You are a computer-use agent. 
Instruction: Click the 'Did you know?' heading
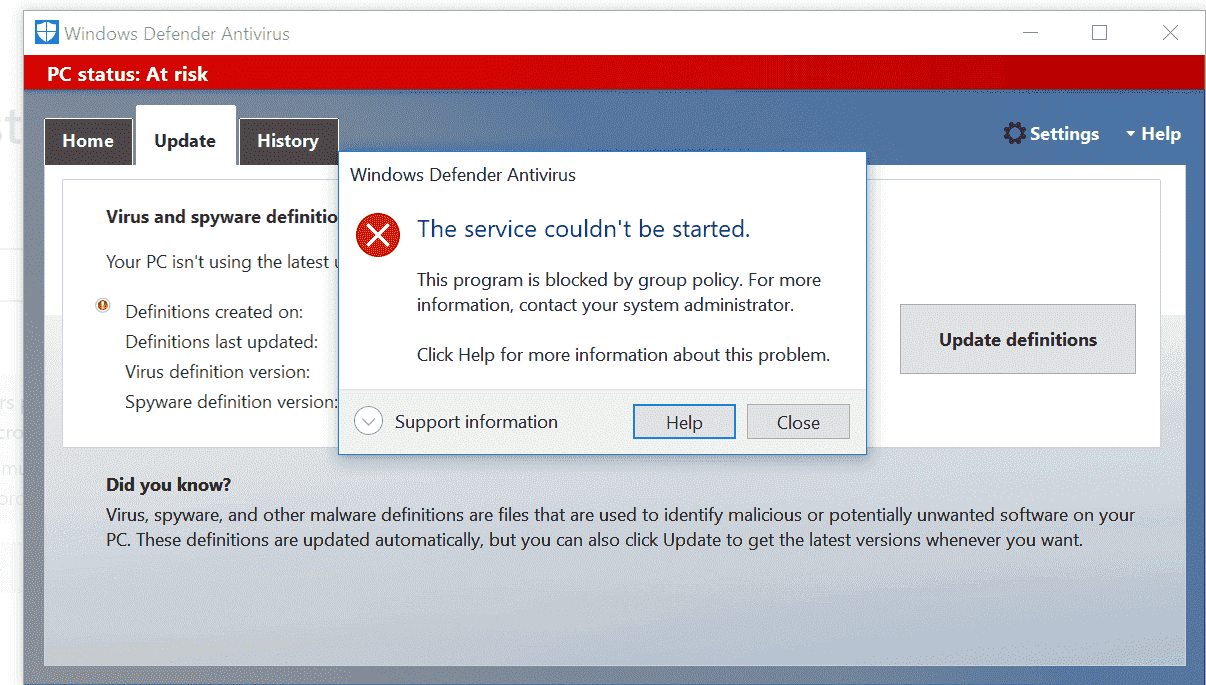pos(169,485)
